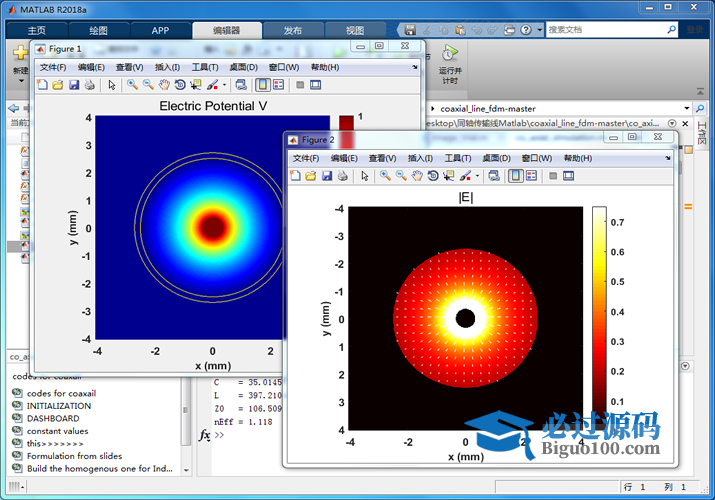
Task: Save figure icon in Figure 1 toolbar
Action: point(74,85)
